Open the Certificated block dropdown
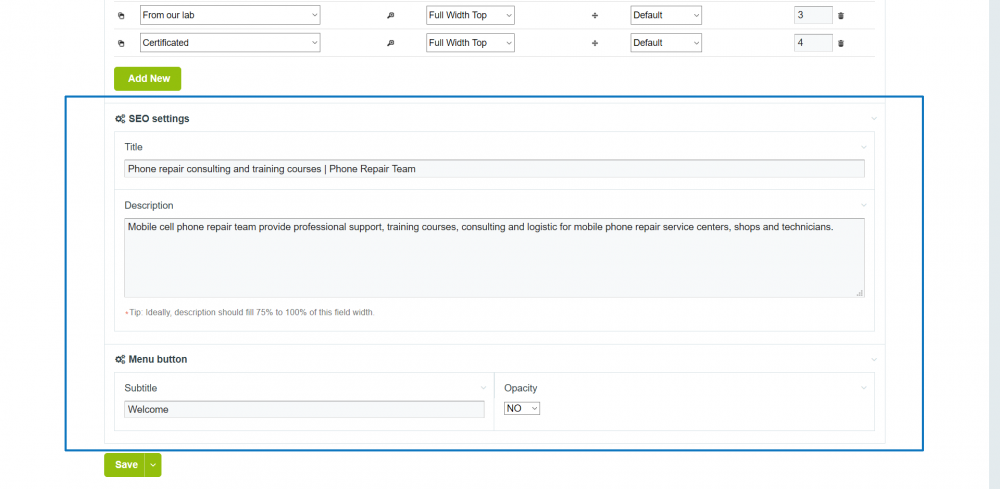 (x=230, y=43)
